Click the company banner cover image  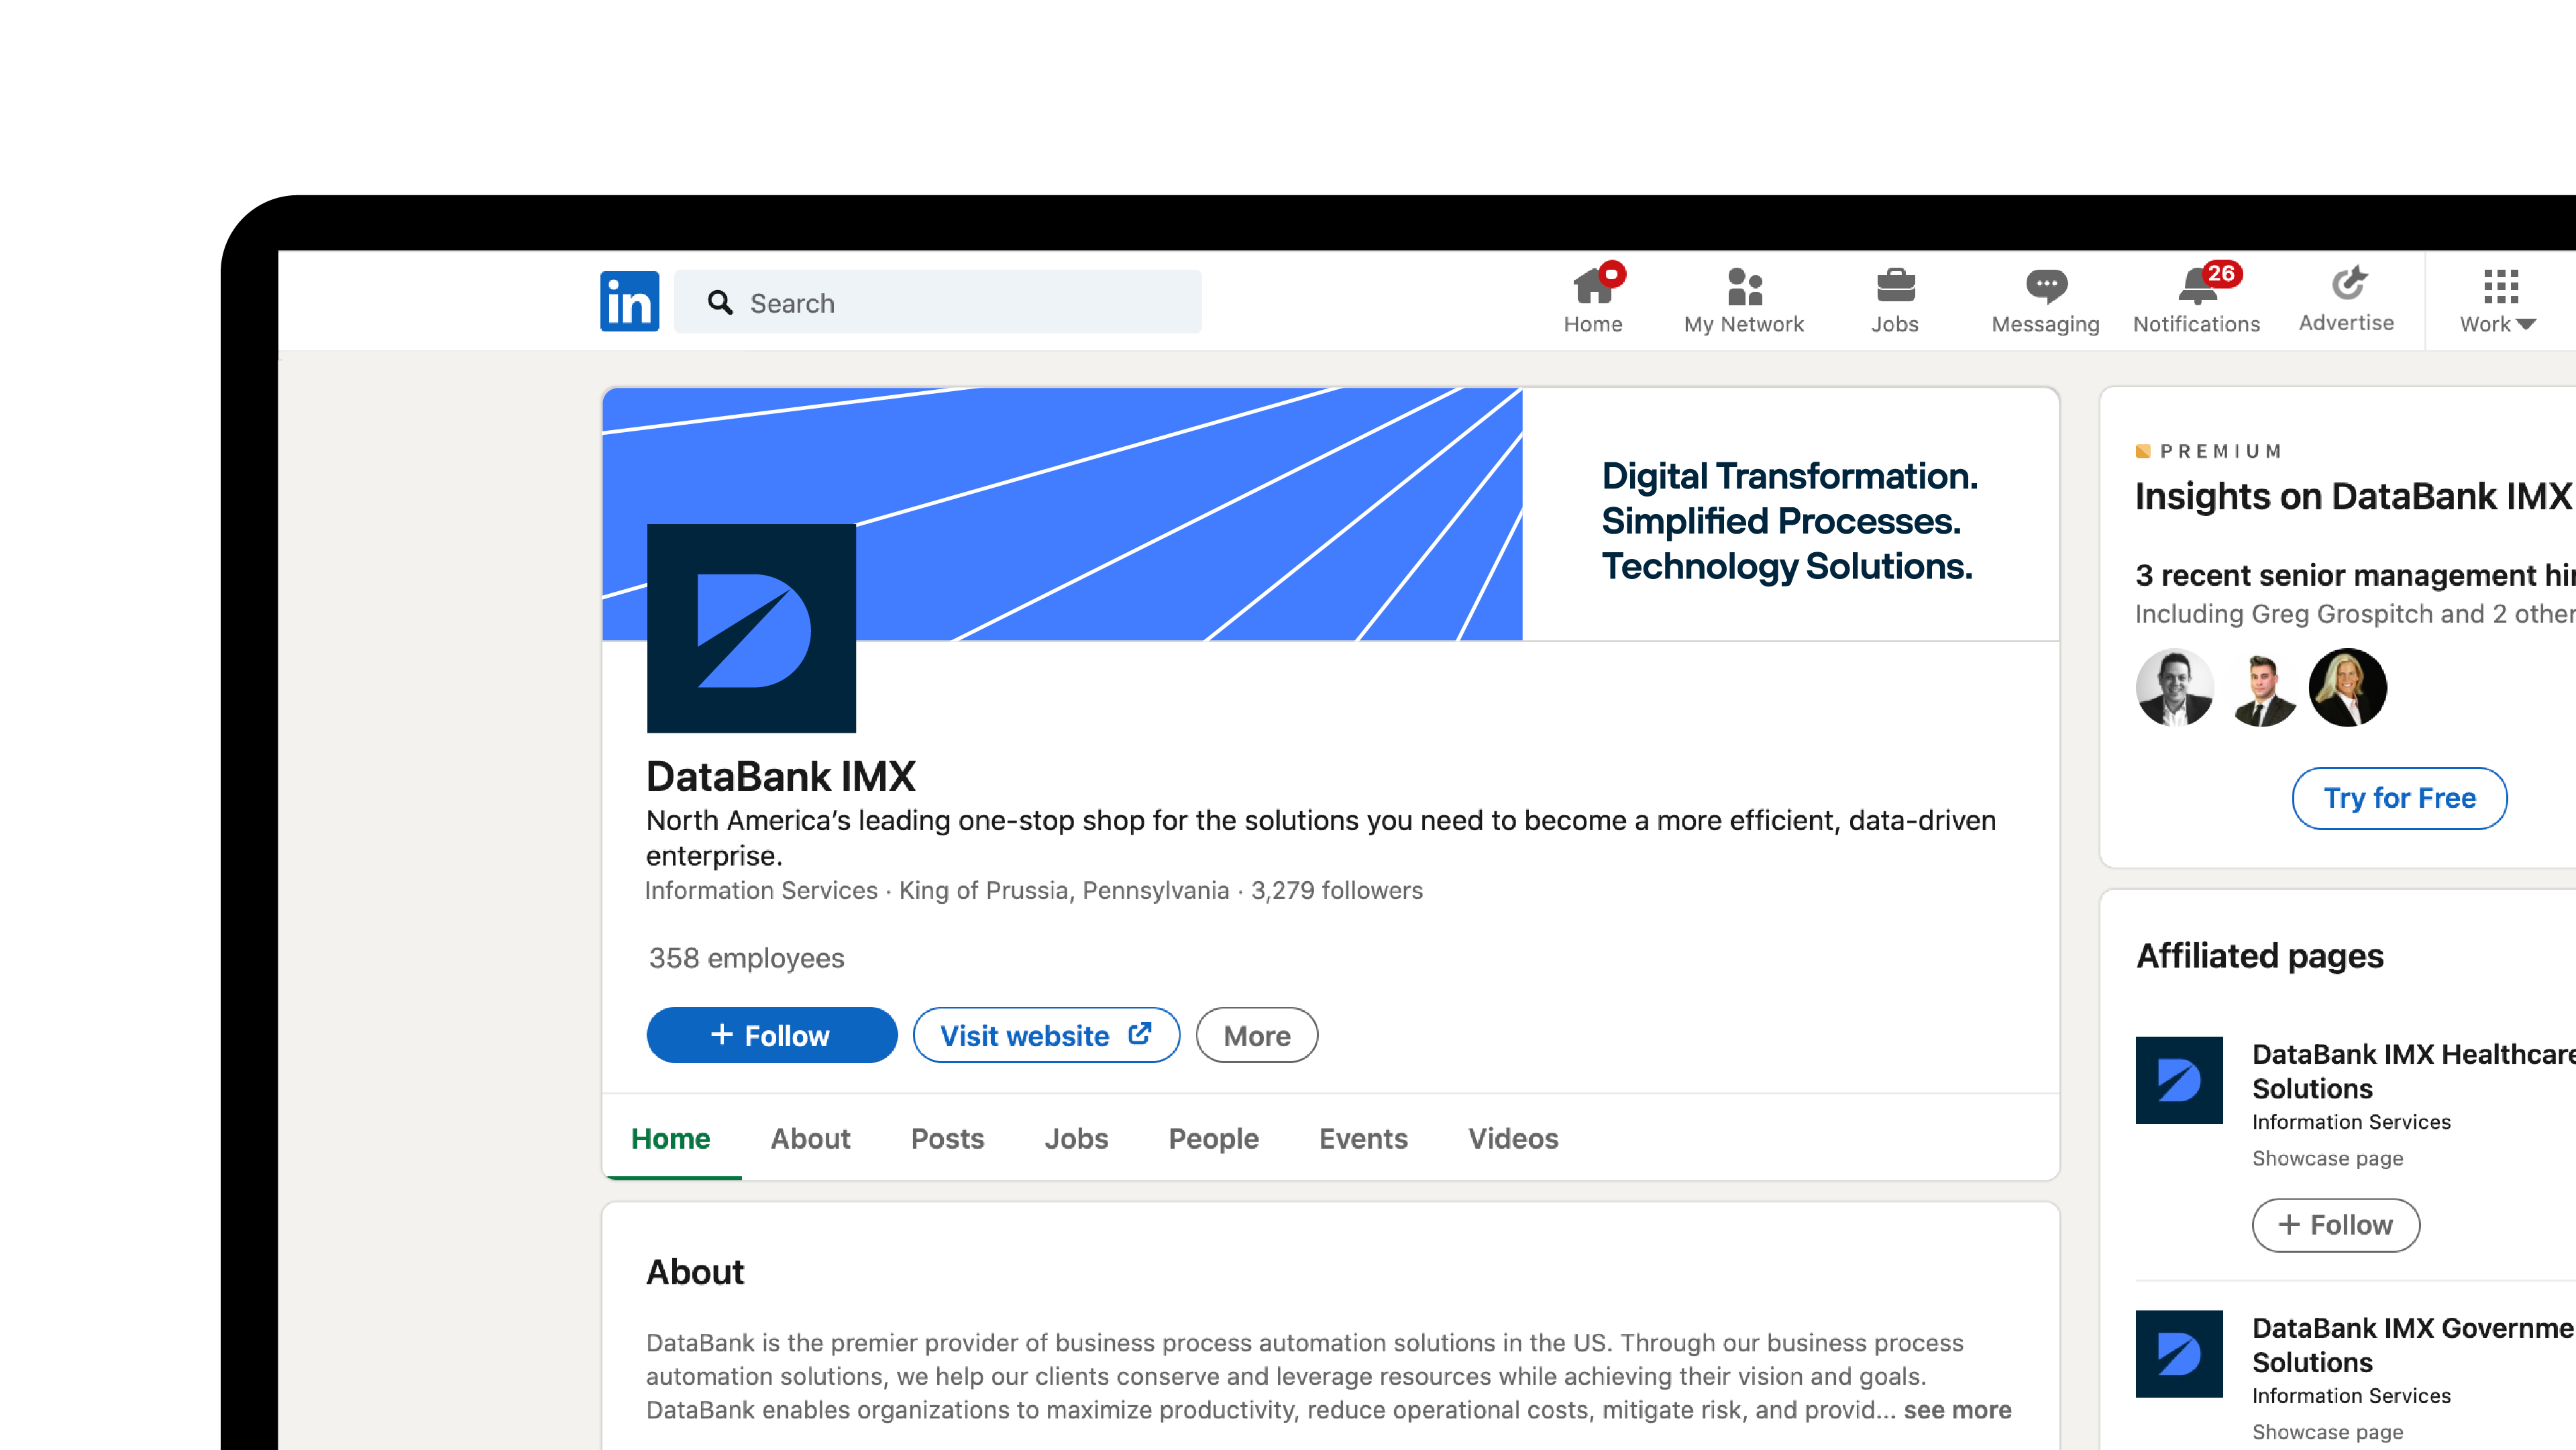point(1330,513)
